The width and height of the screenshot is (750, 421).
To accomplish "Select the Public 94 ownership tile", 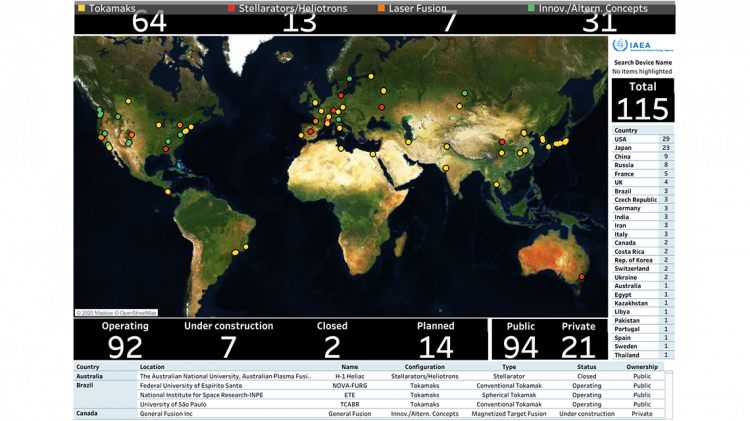I will pos(520,340).
